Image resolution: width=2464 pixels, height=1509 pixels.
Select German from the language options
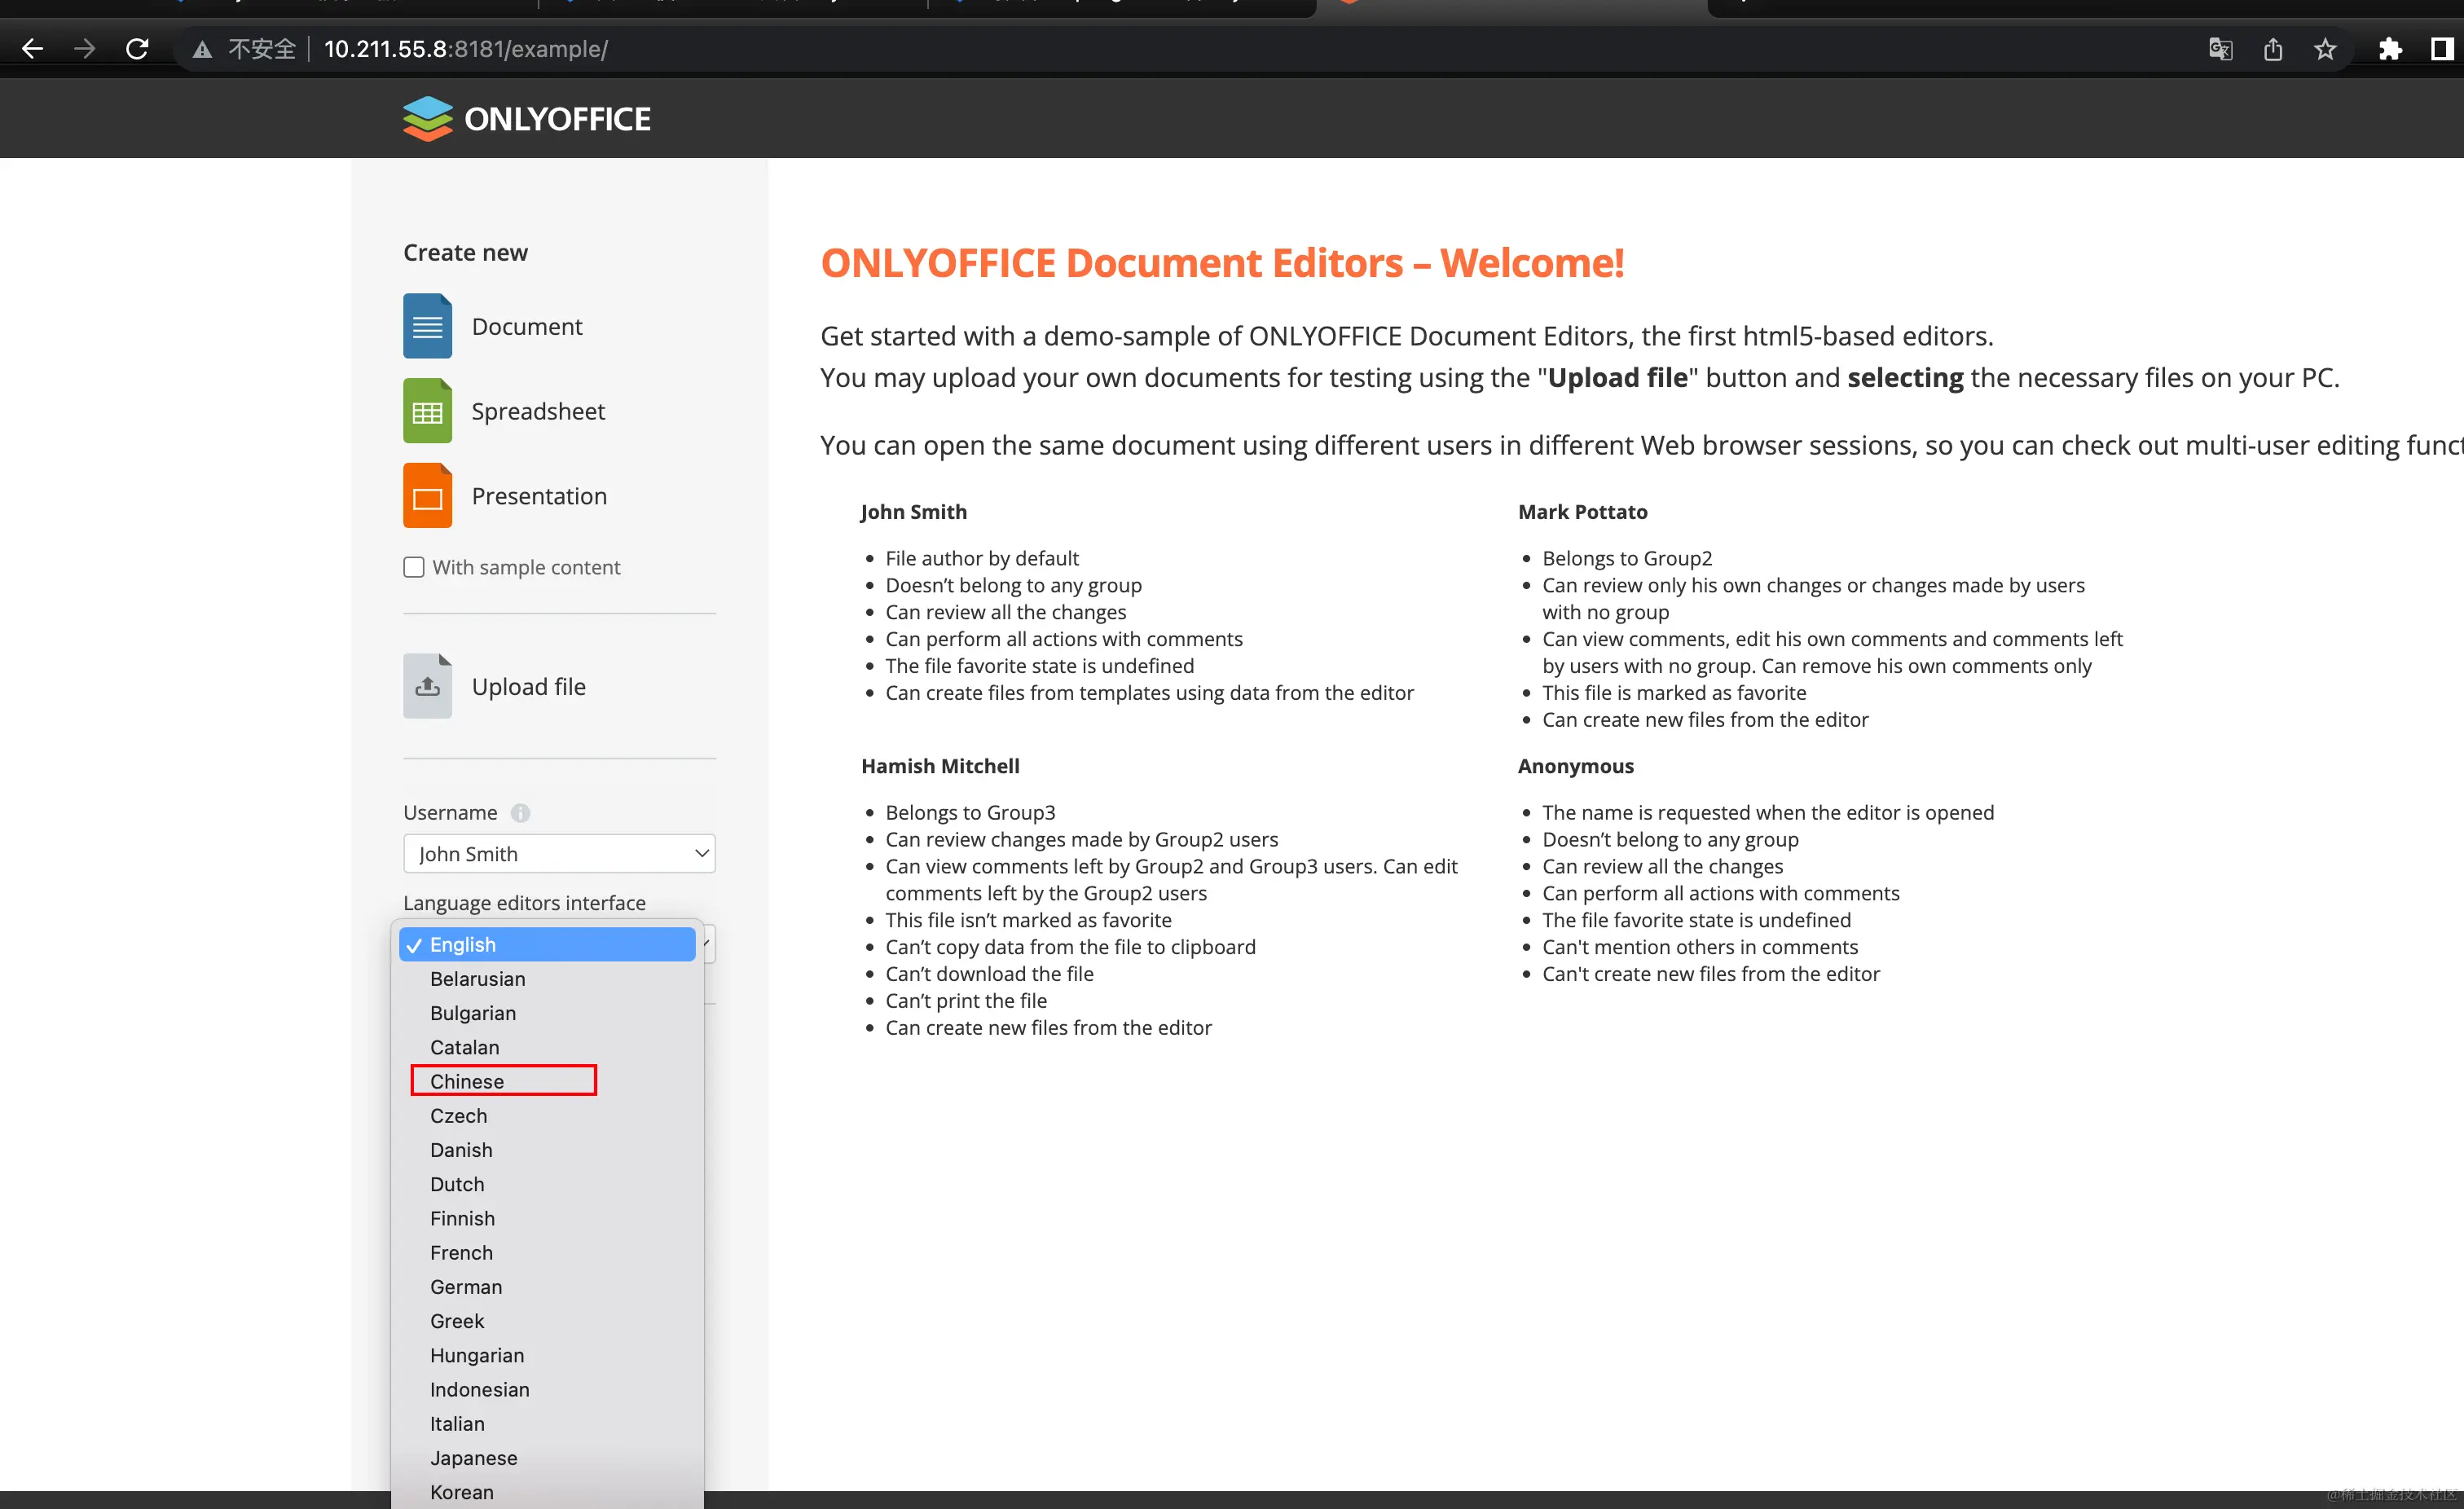(466, 1287)
